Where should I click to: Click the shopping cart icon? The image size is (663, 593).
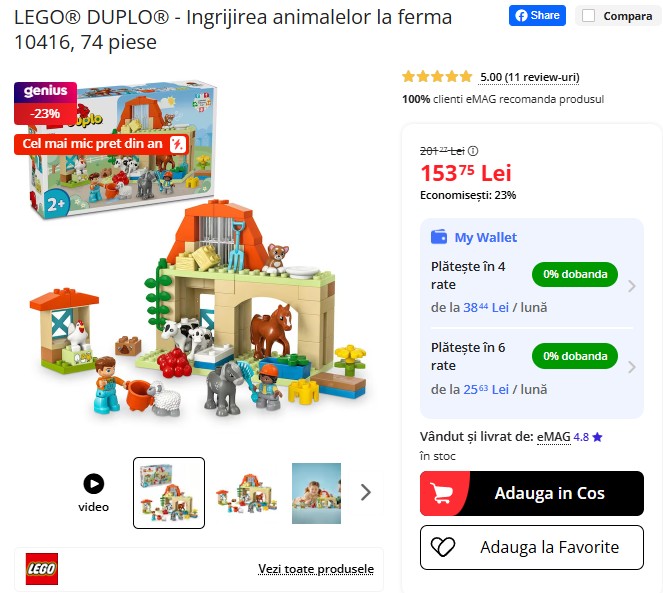click(441, 493)
